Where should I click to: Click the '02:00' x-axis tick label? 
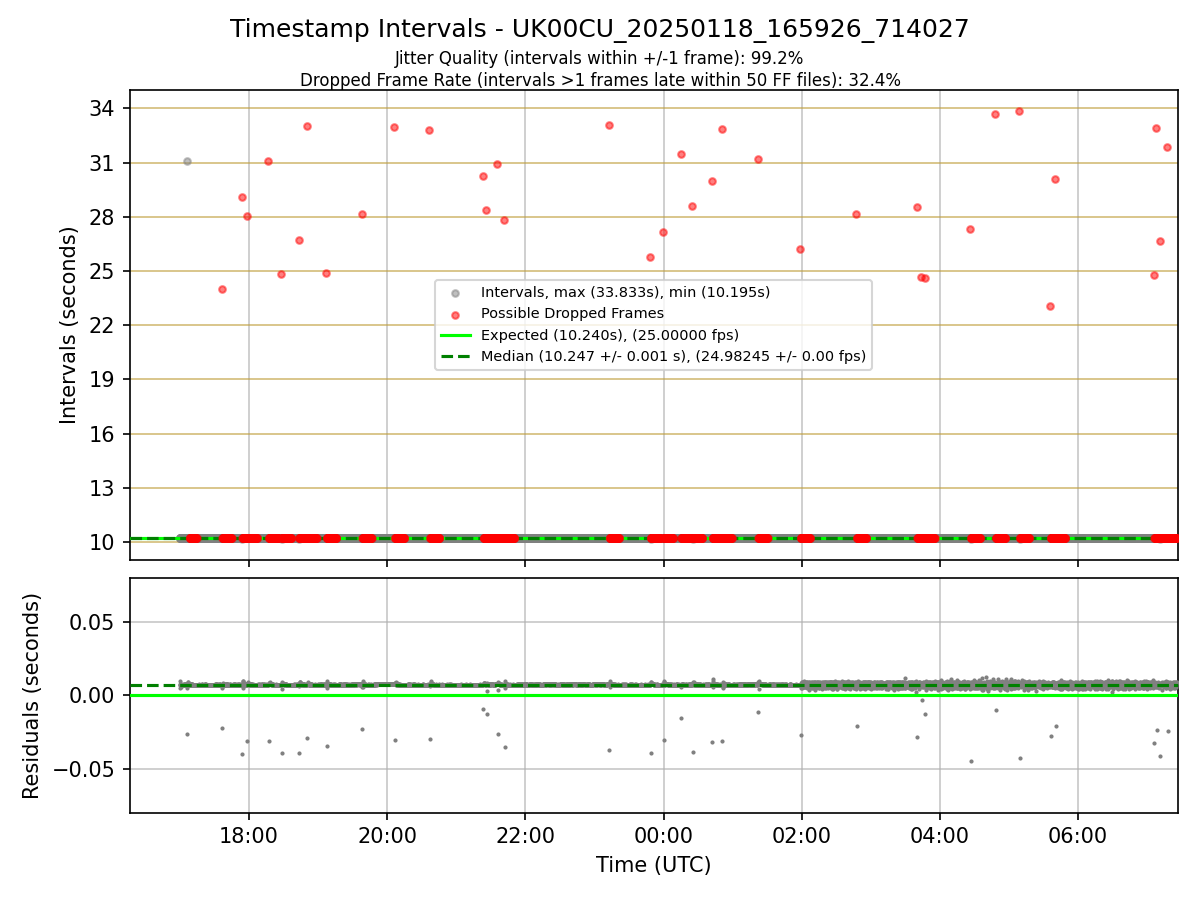(801, 835)
